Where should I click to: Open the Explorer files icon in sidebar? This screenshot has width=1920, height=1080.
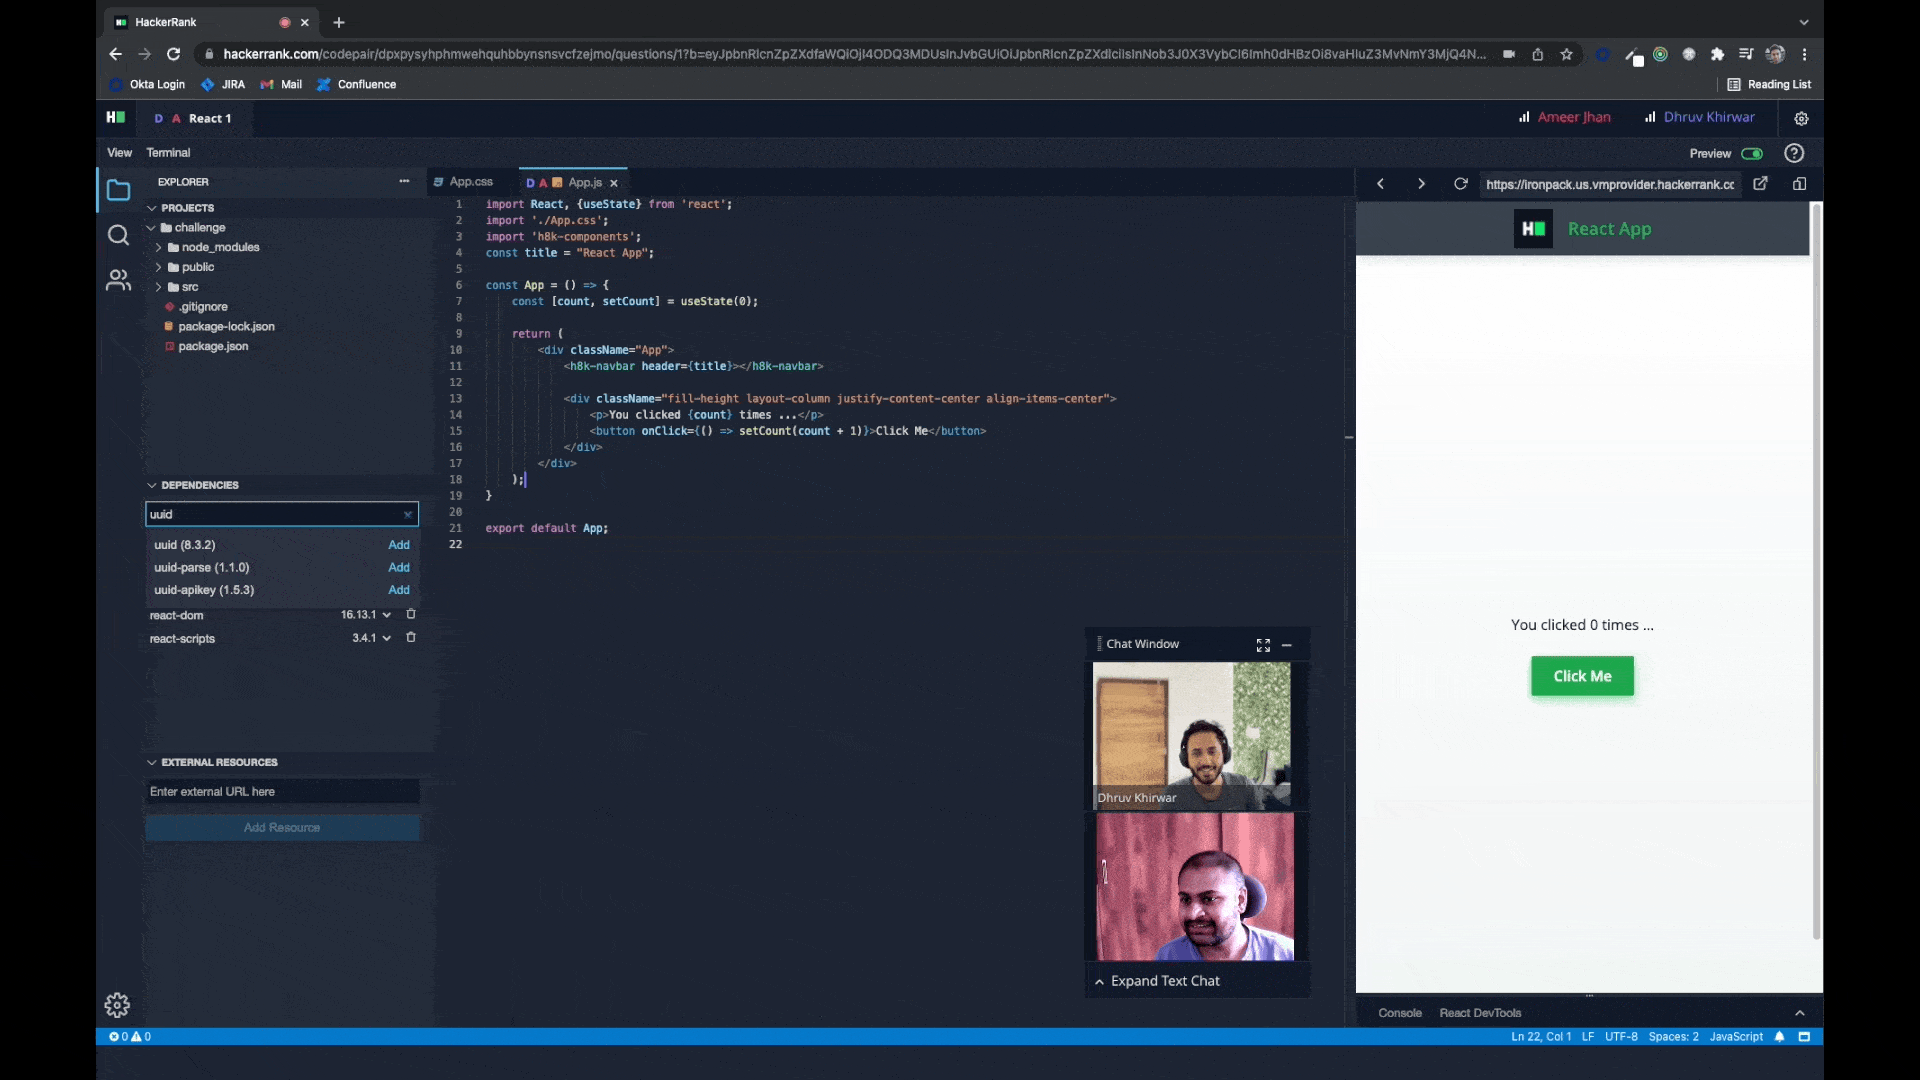(118, 190)
